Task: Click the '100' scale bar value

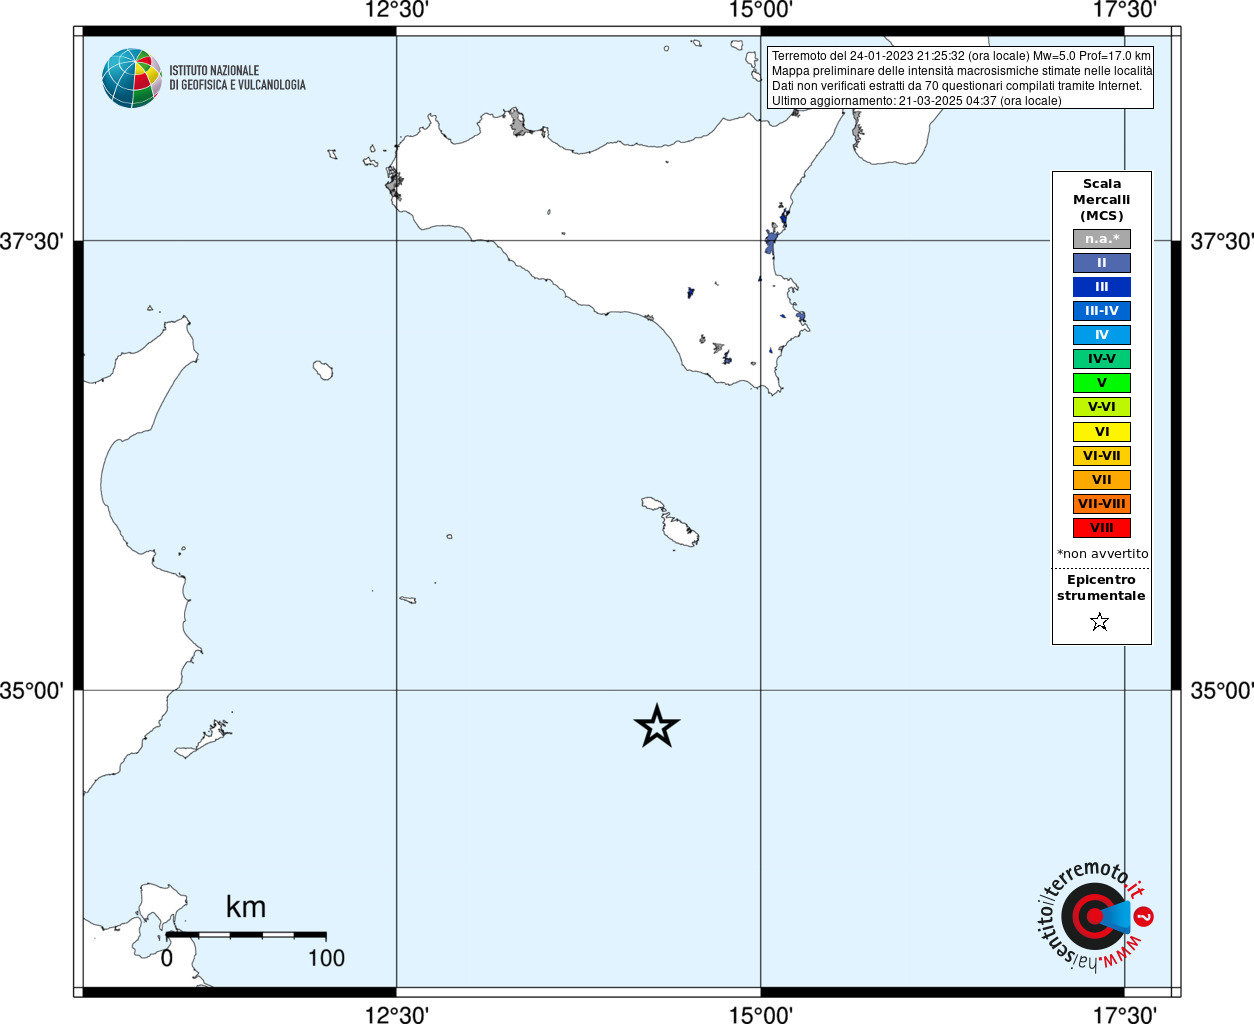Action: 326,958
